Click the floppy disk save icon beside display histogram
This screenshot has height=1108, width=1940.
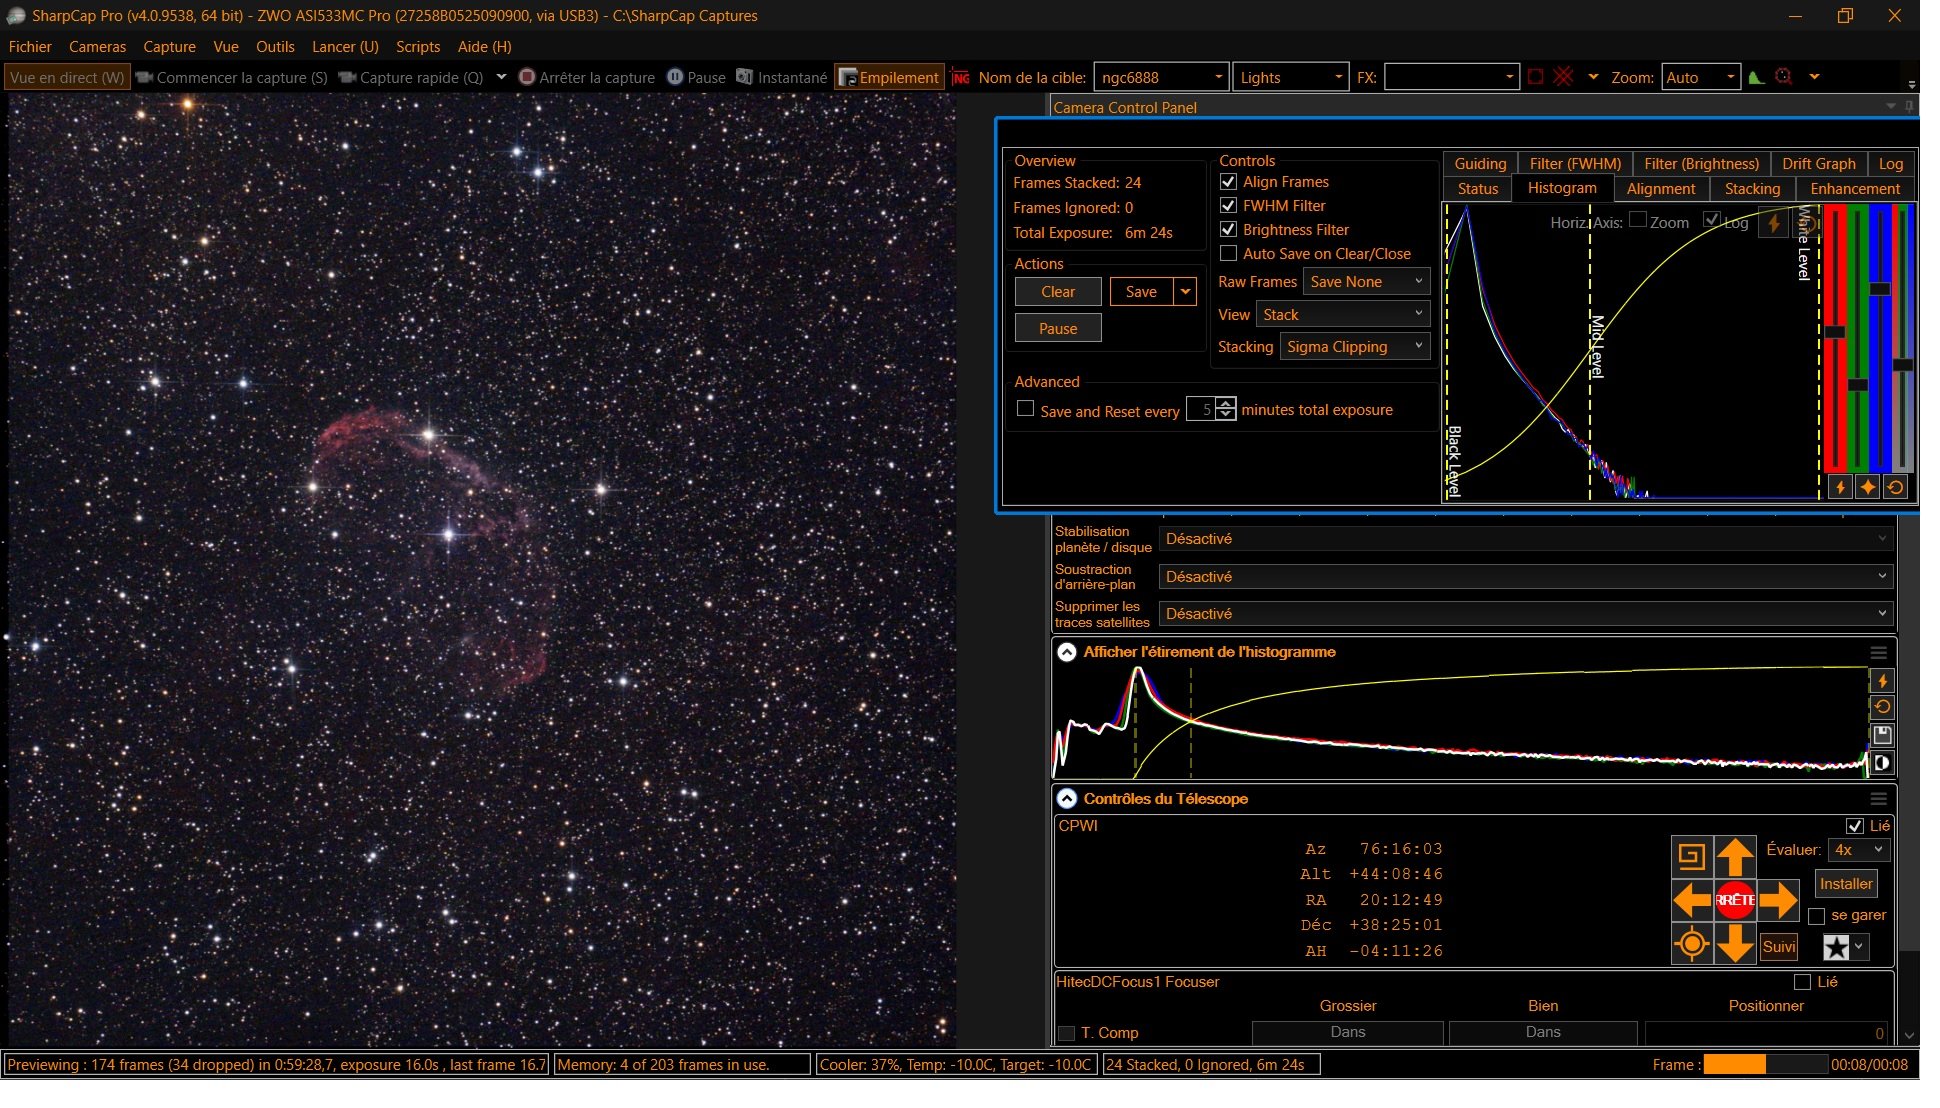coord(1882,735)
